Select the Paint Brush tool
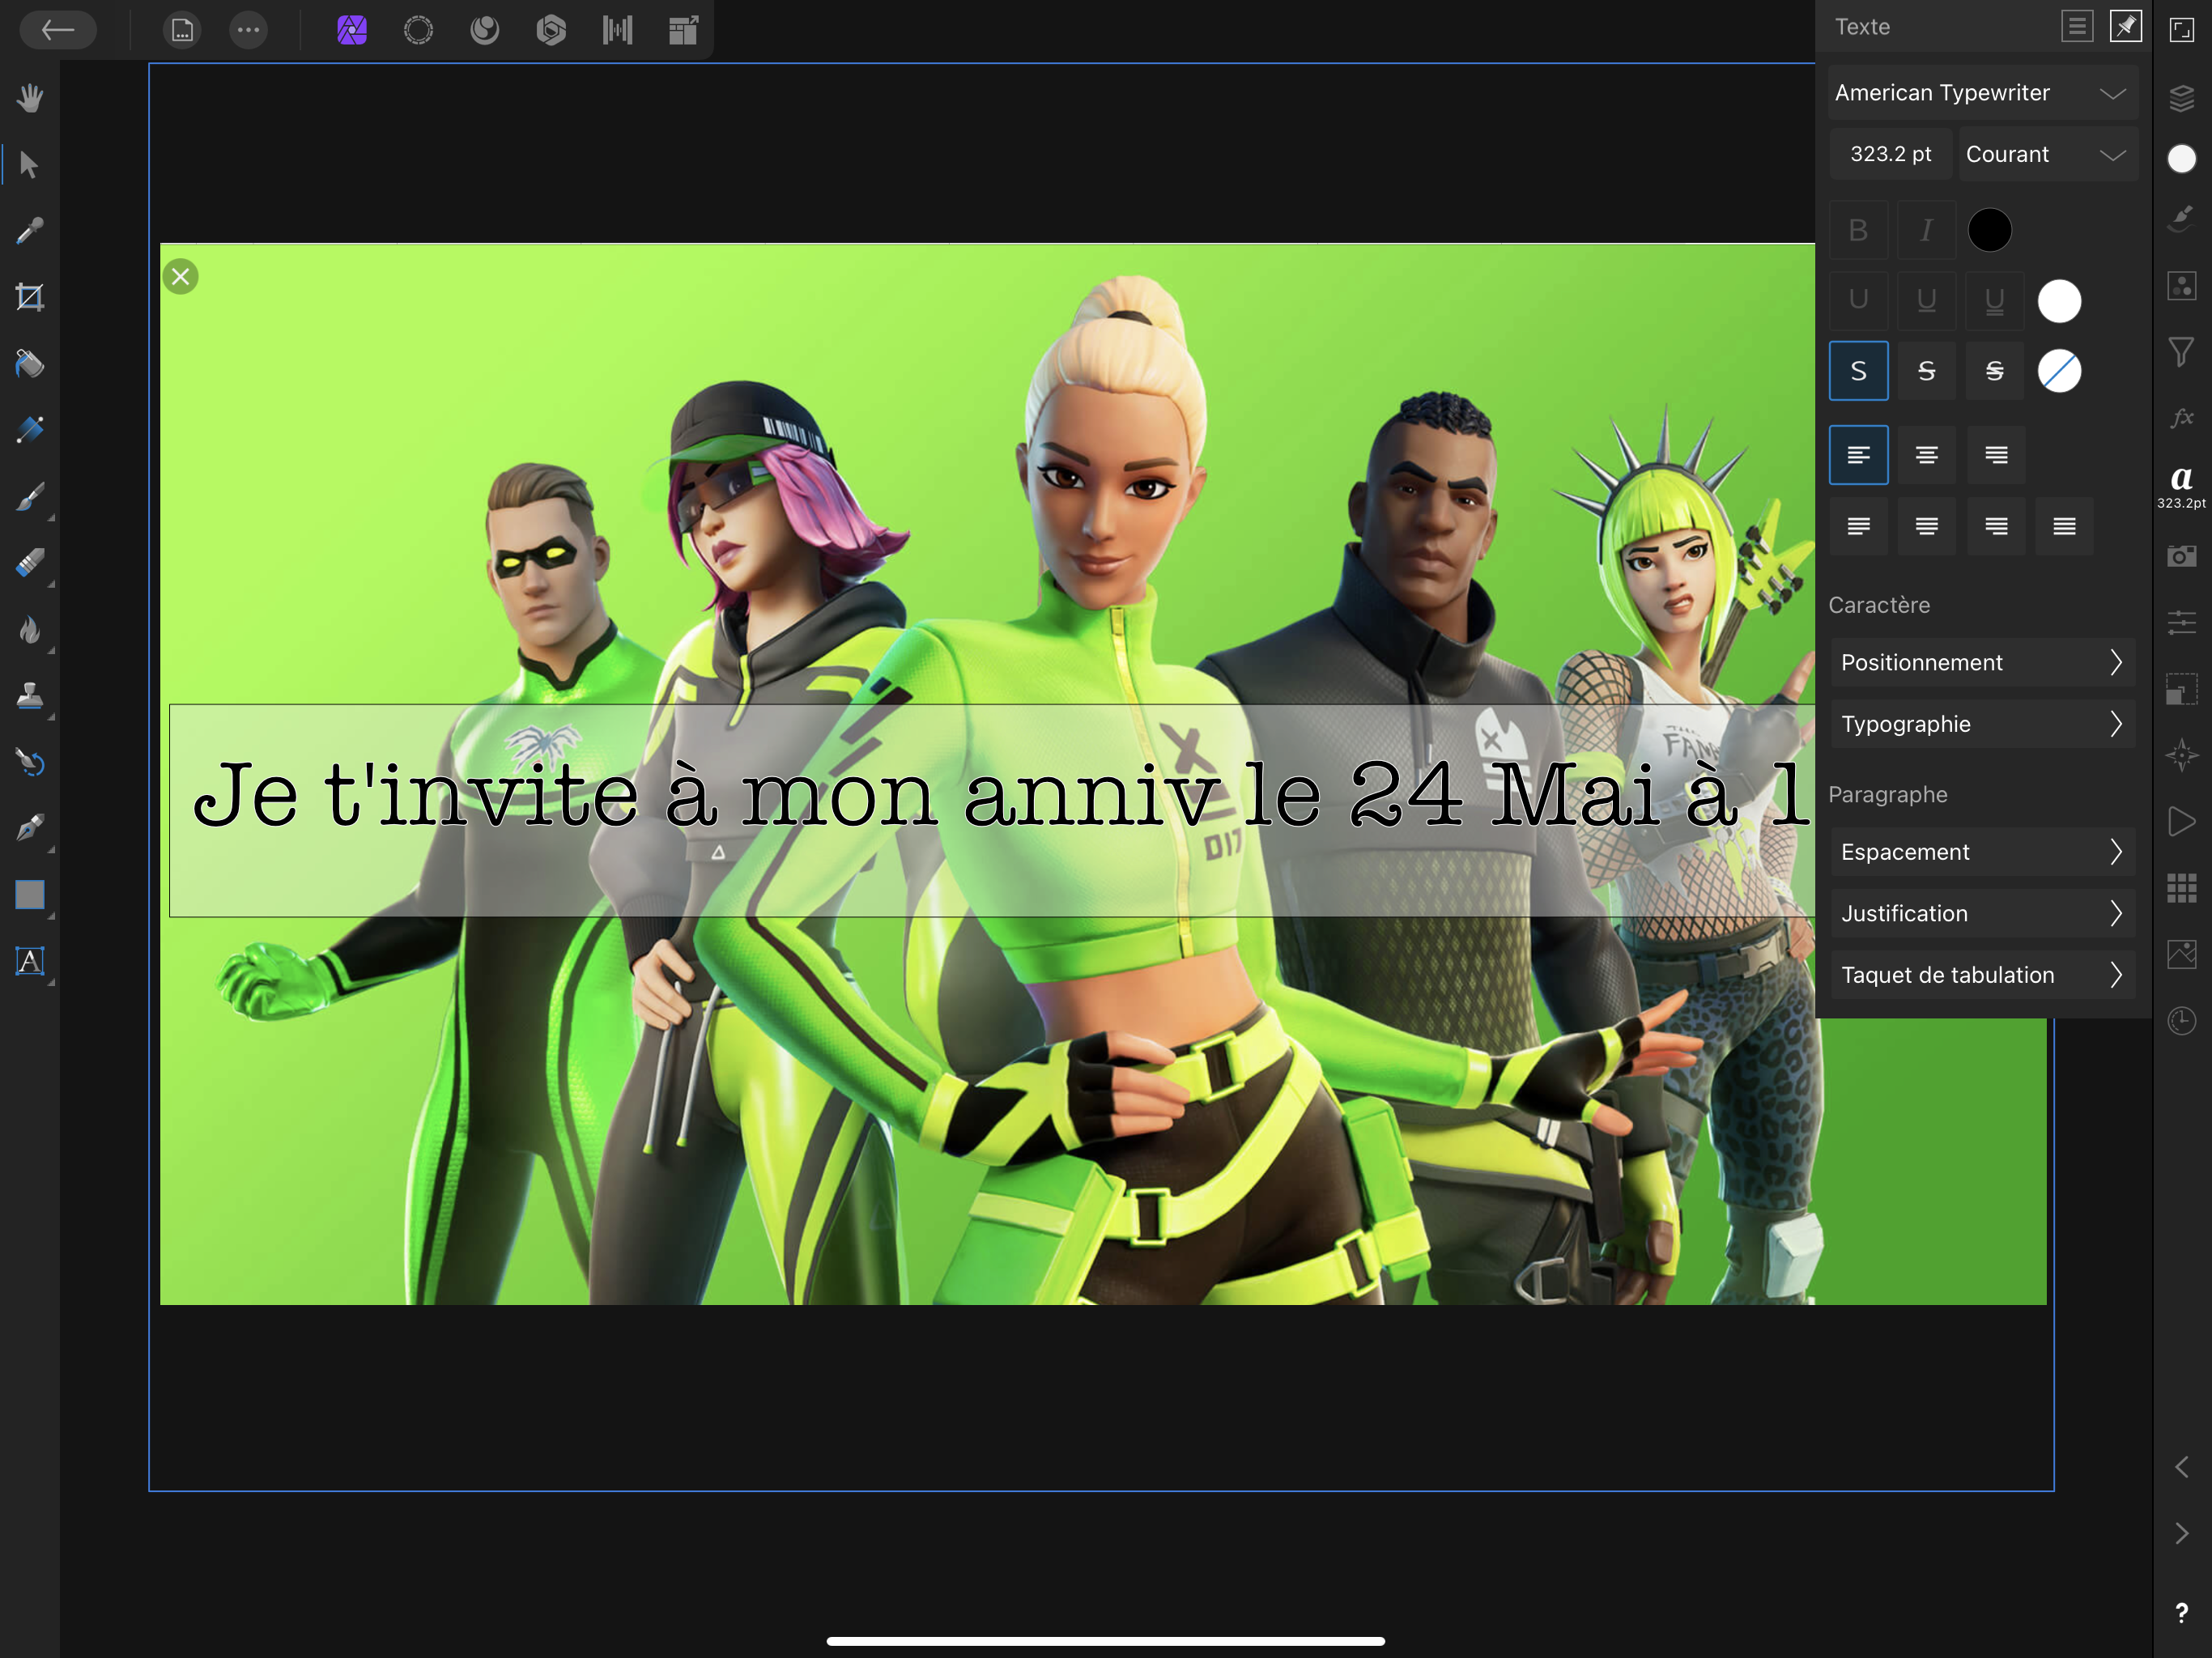 30,496
